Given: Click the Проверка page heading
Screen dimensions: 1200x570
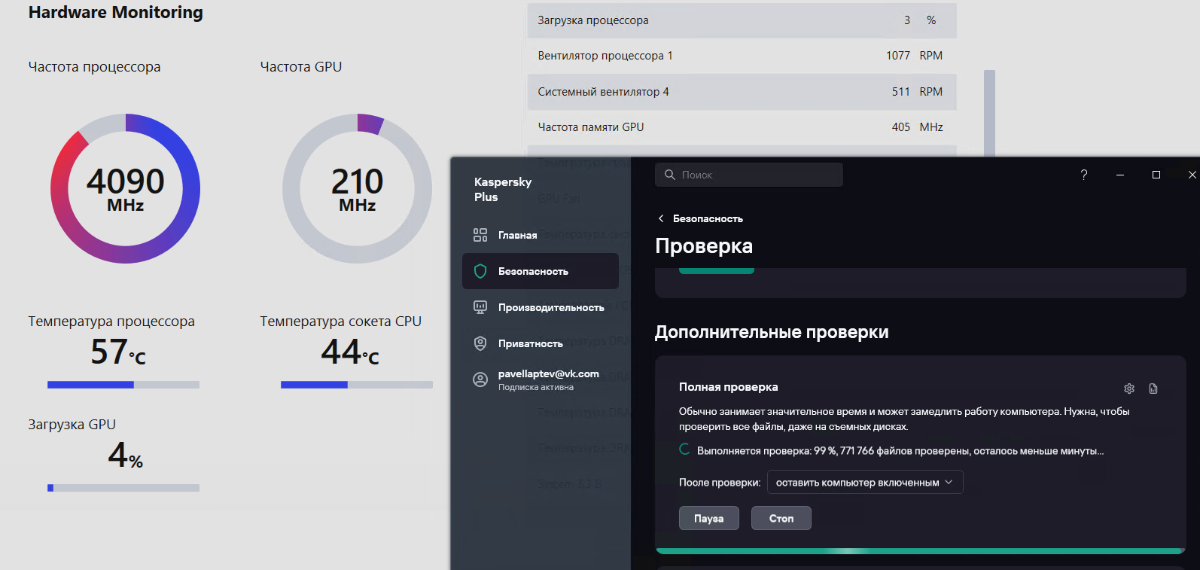Looking at the screenshot, I should [x=704, y=246].
